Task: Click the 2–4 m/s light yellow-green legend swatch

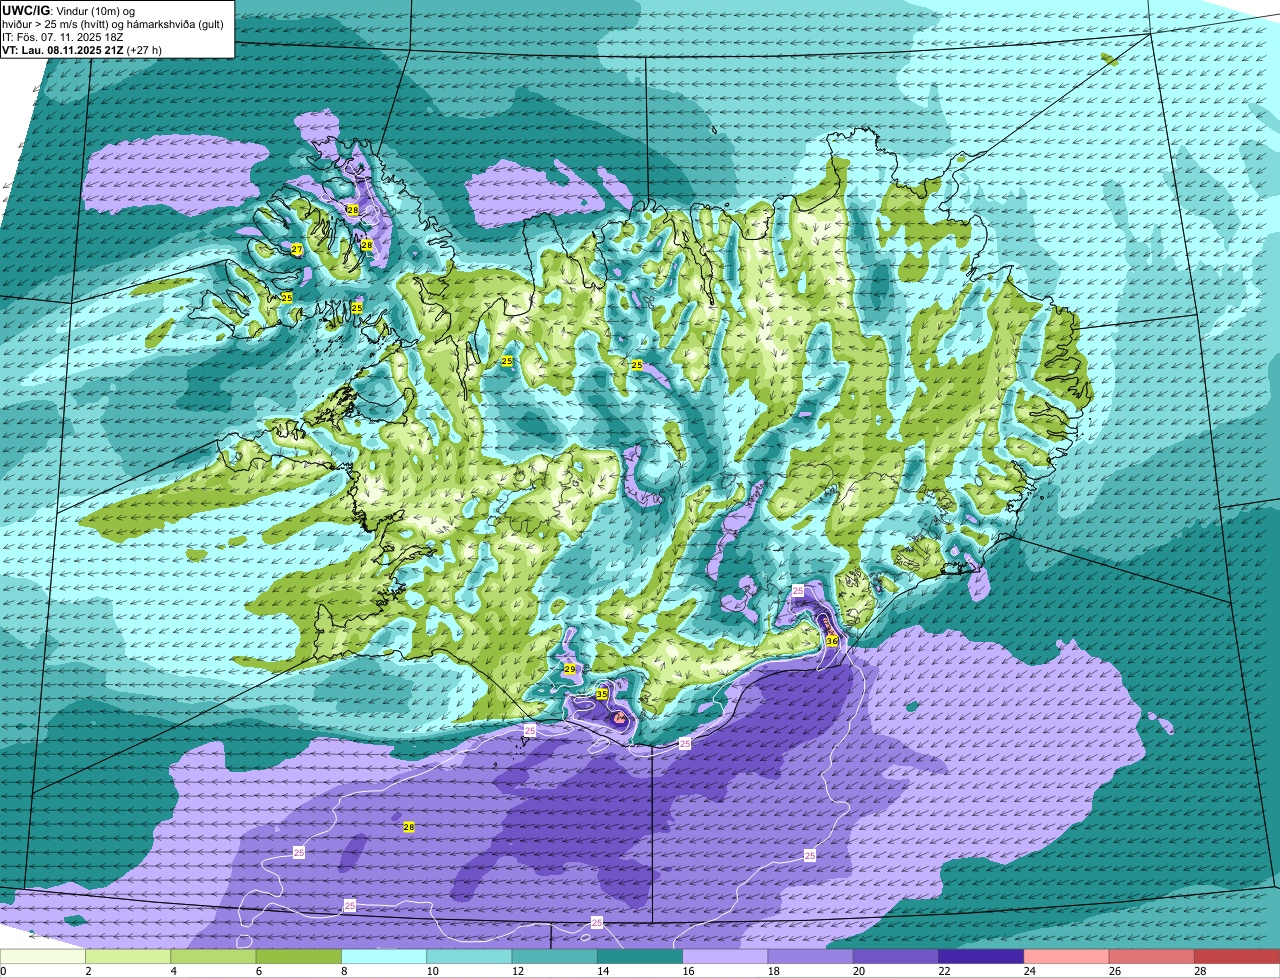Action: (128, 957)
